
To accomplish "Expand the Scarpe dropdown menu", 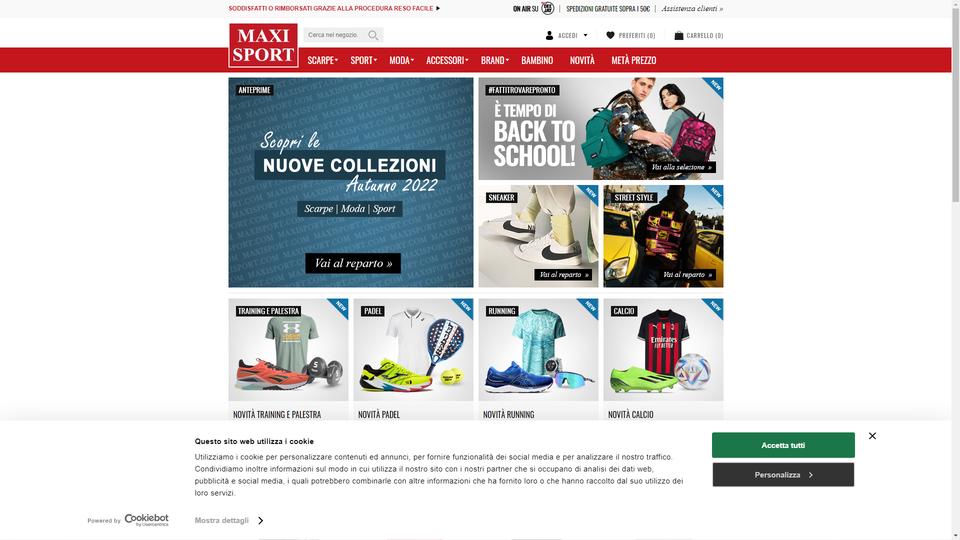I will 323,60.
